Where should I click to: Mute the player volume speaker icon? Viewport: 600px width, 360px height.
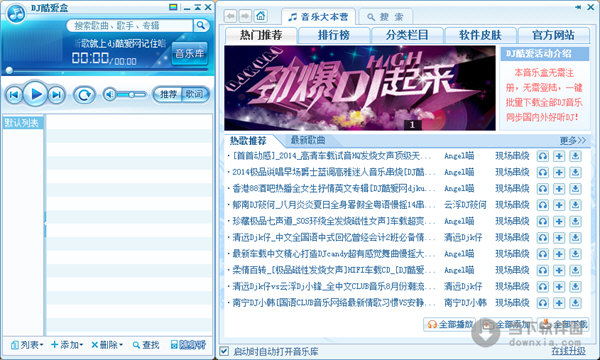(x=110, y=94)
